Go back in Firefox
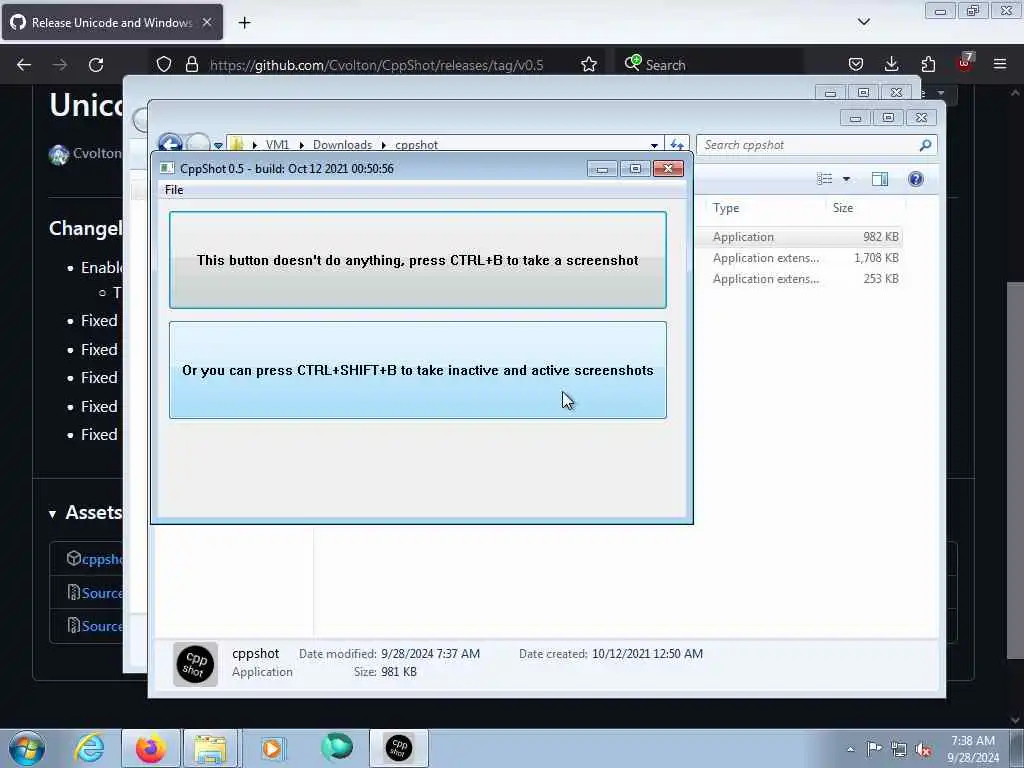The width and height of the screenshot is (1024, 768). pos(24,65)
